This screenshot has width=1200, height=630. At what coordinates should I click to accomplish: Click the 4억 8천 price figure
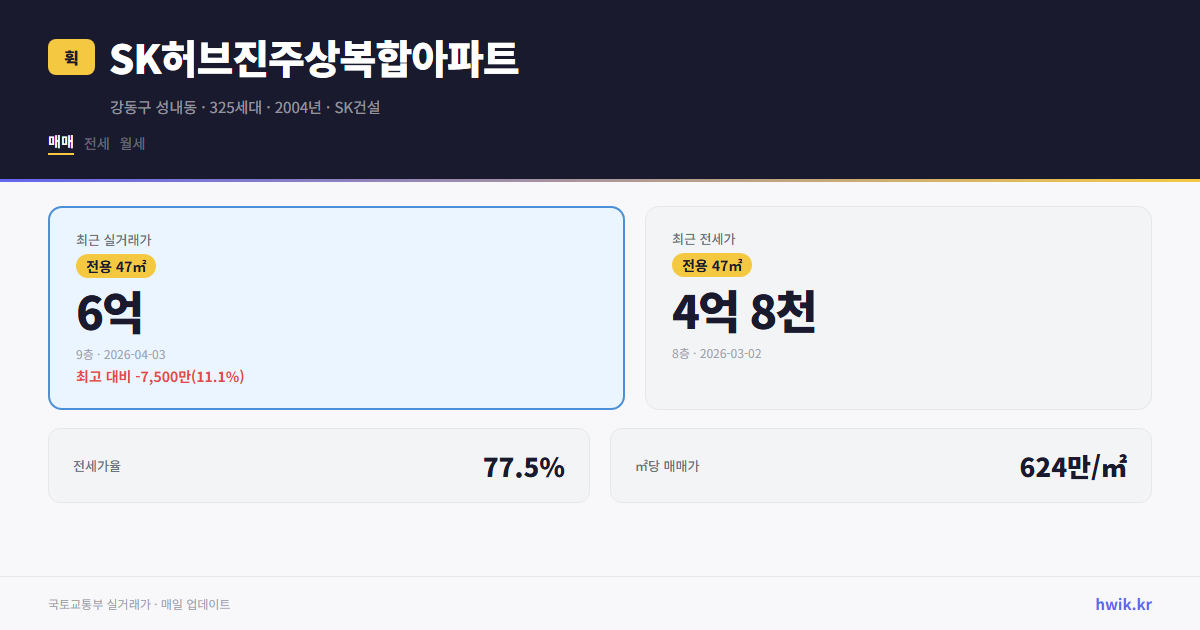[x=745, y=311]
